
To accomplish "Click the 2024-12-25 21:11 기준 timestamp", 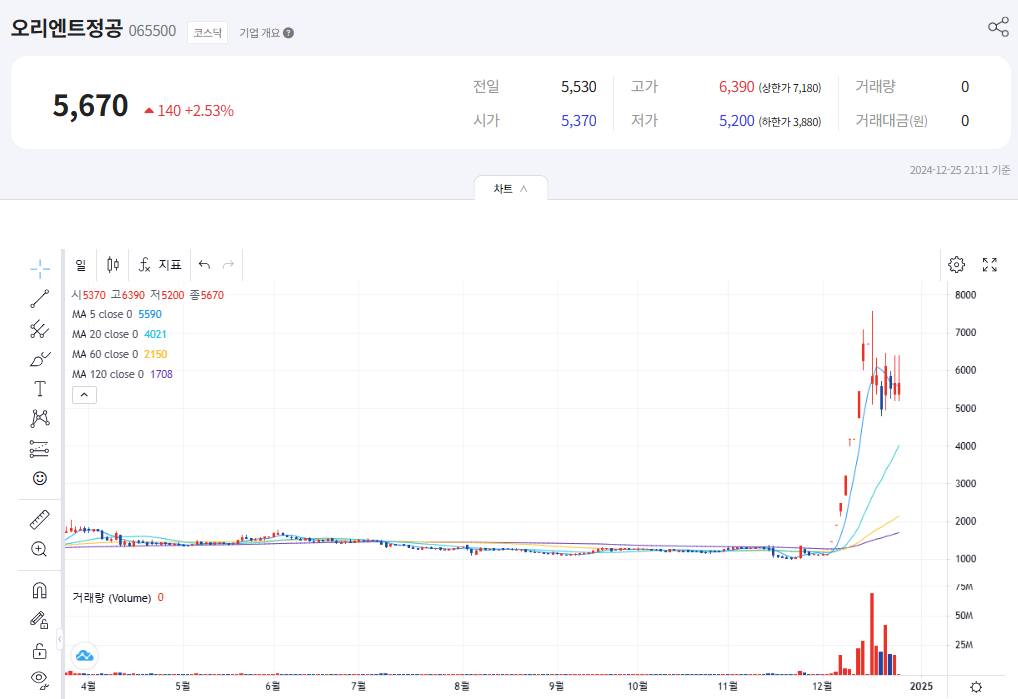I will point(960,170).
